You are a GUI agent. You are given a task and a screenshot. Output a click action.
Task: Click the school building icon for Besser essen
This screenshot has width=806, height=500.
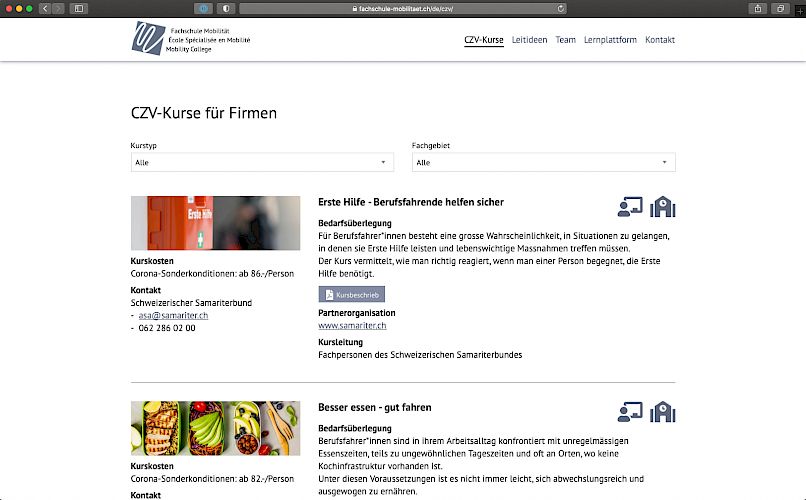662,412
